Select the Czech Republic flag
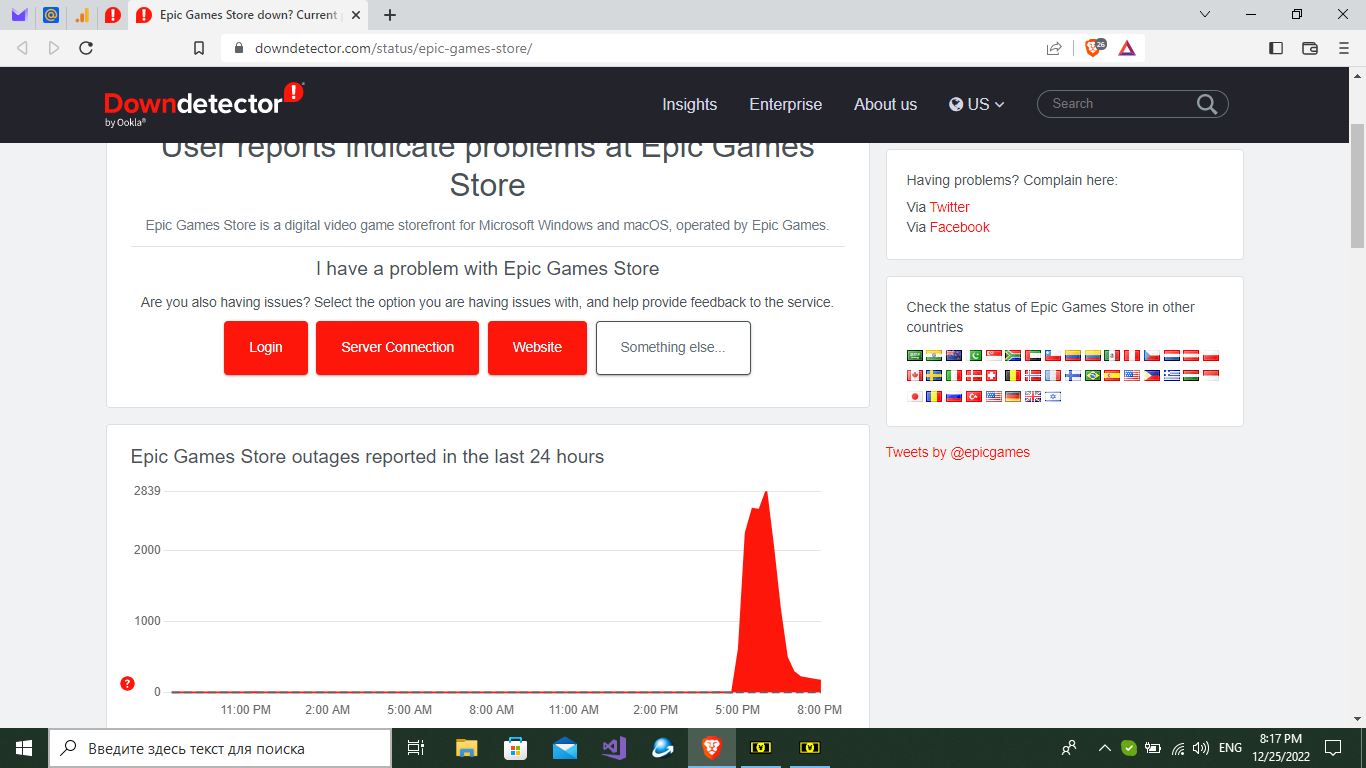 (1152, 355)
